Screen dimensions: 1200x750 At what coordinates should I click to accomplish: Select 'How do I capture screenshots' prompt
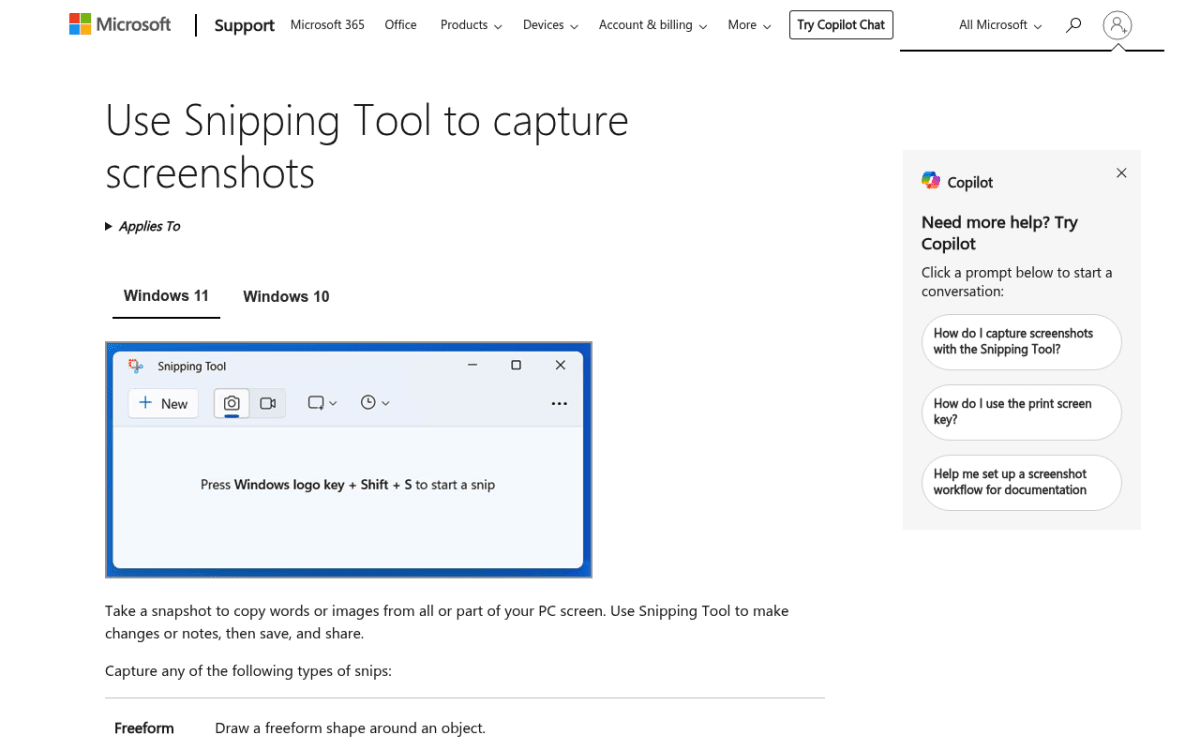click(1021, 342)
